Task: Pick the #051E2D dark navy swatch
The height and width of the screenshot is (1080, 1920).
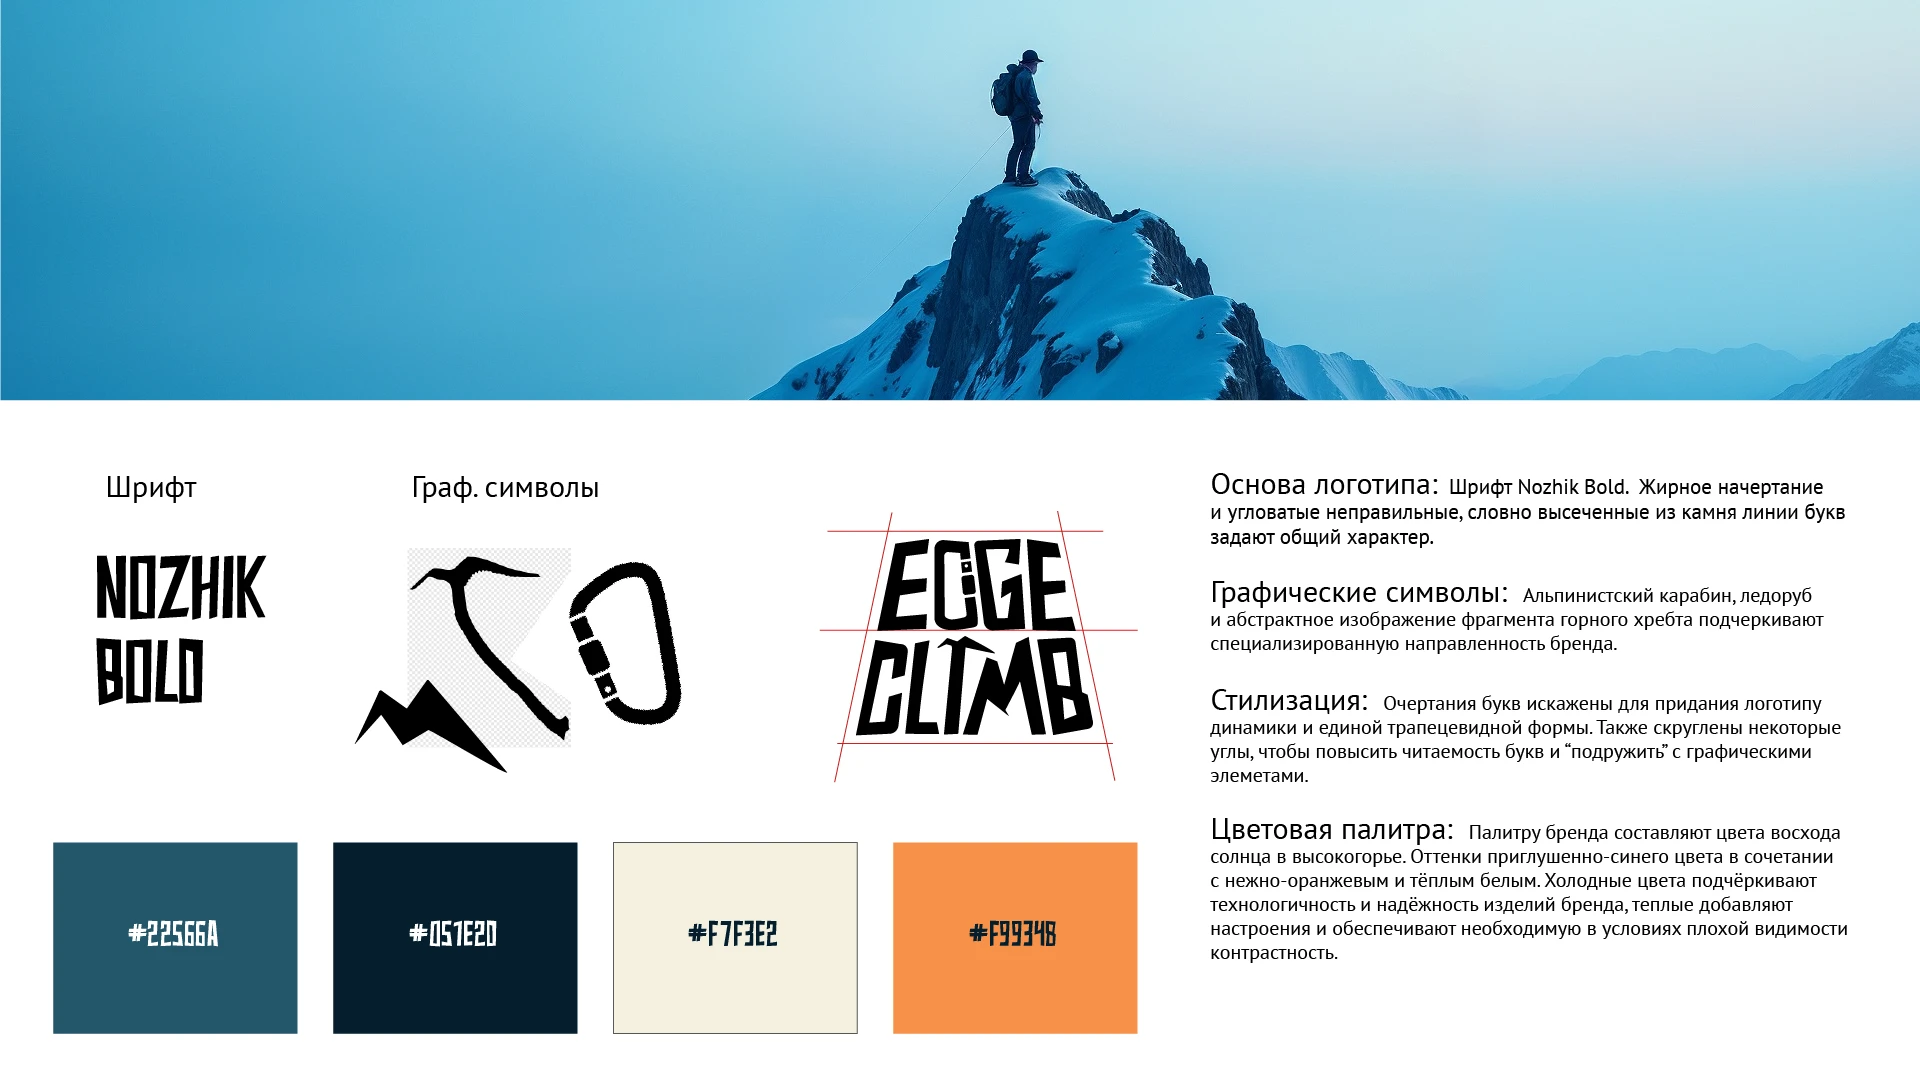Action: 455,938
